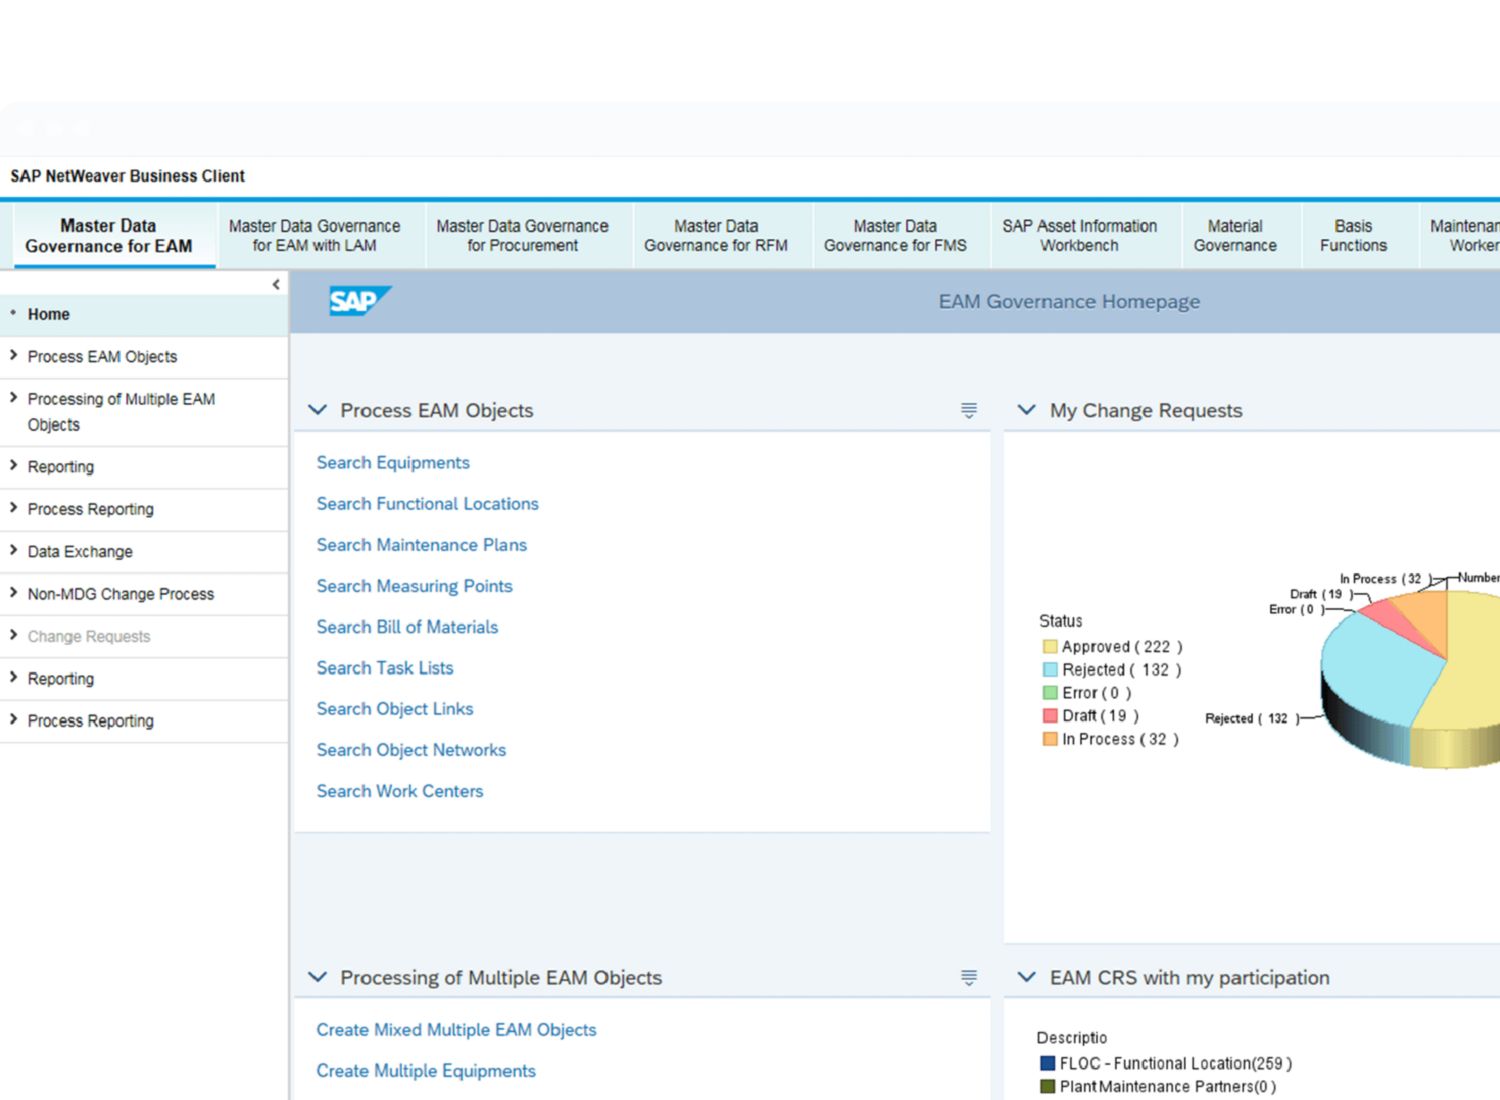Collapse Processing of Multiple EAM Objects chevron
Screen dimensions: 1500x1100
click(x=318, y=977)
